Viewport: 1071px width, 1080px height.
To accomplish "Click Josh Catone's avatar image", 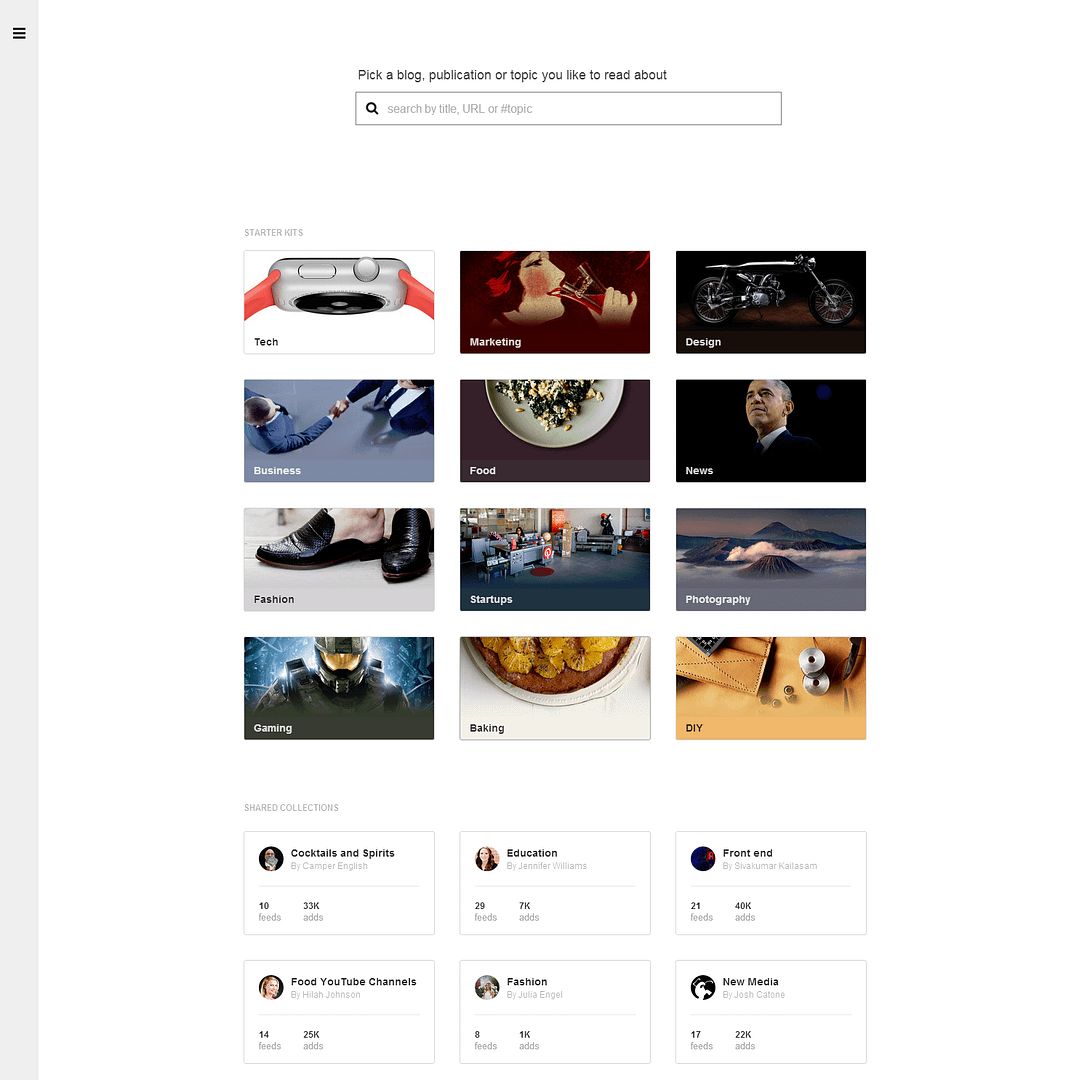I will click(703, 987).
